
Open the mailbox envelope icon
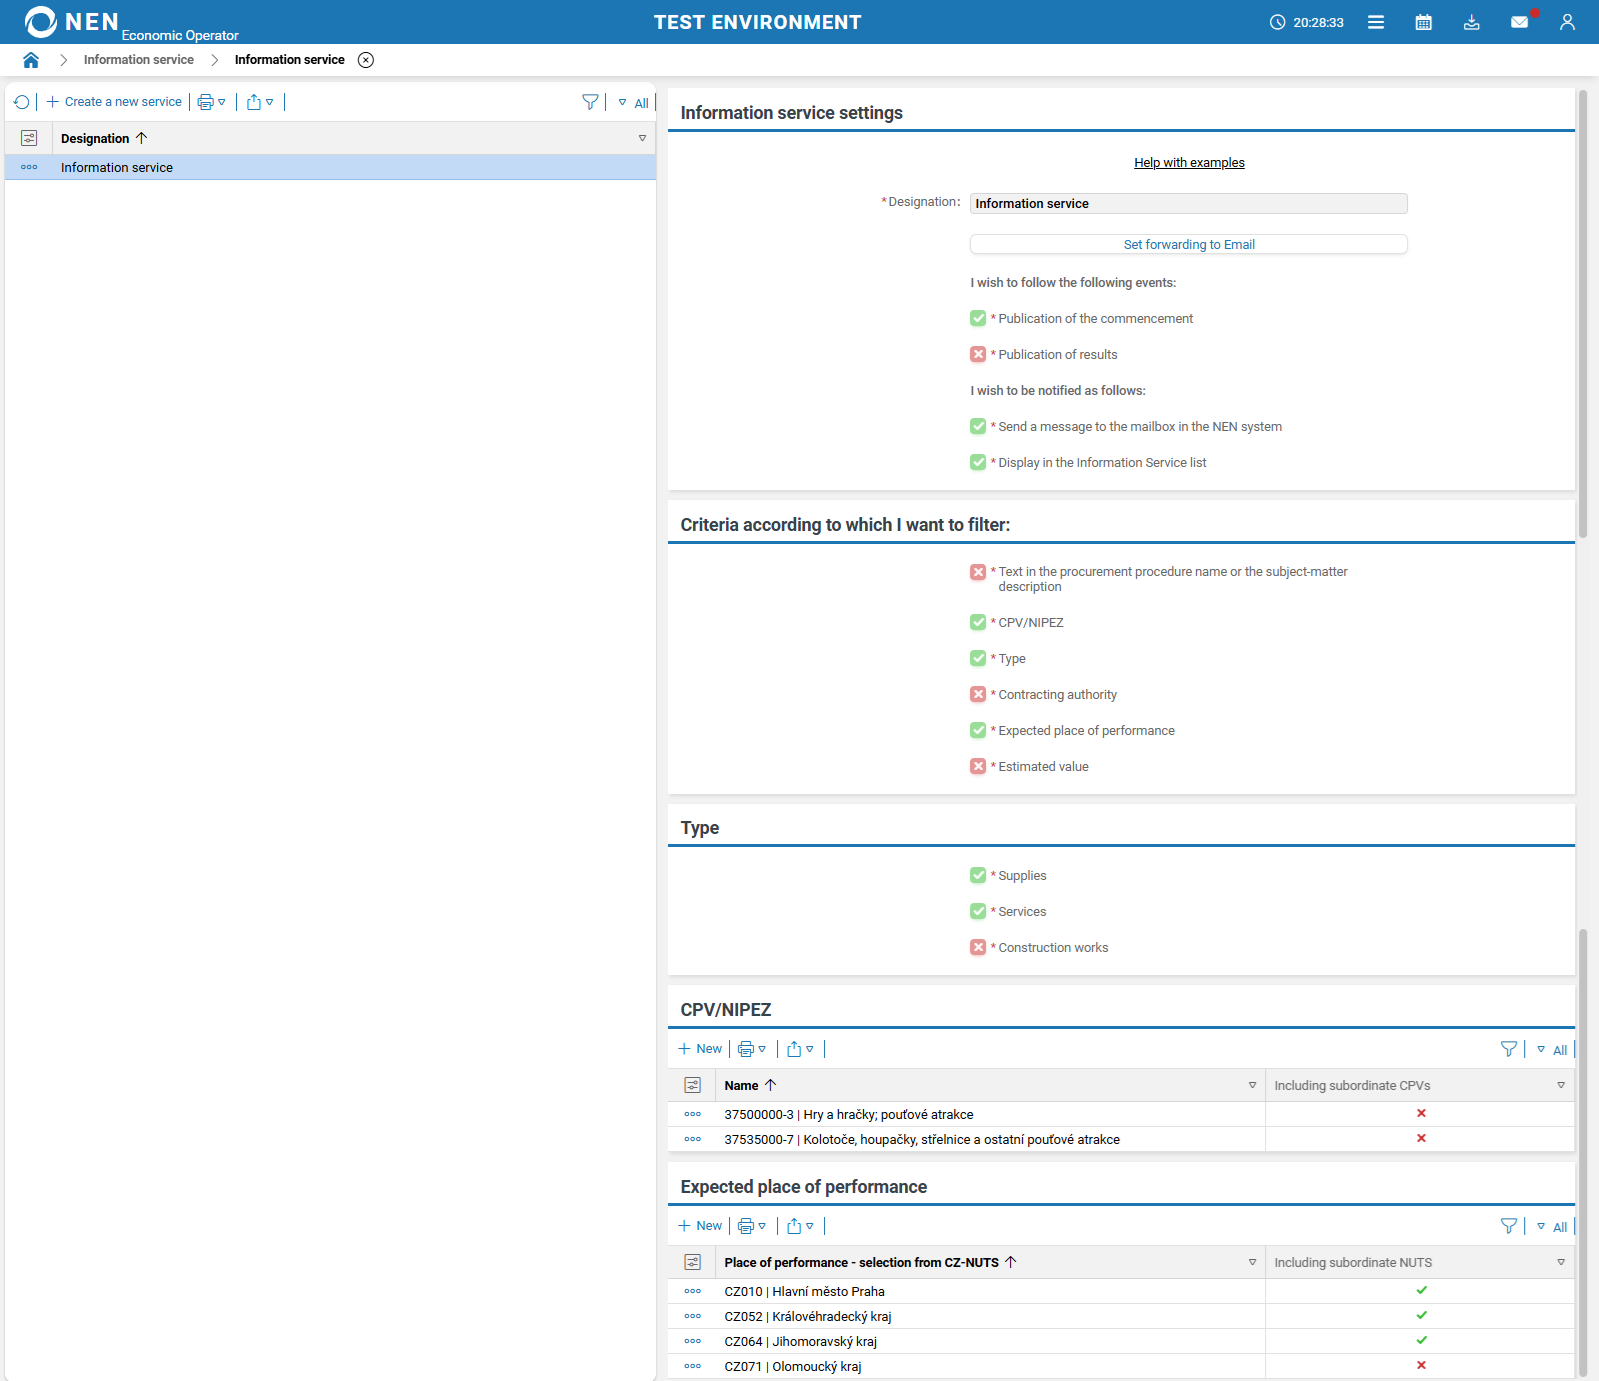(1519, 22)
